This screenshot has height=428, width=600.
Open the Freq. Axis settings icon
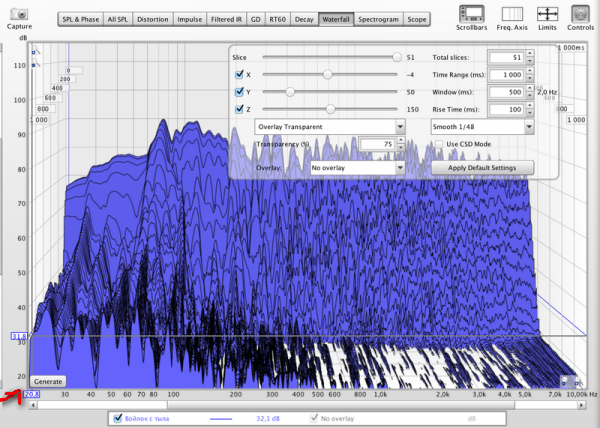[512, 14]
